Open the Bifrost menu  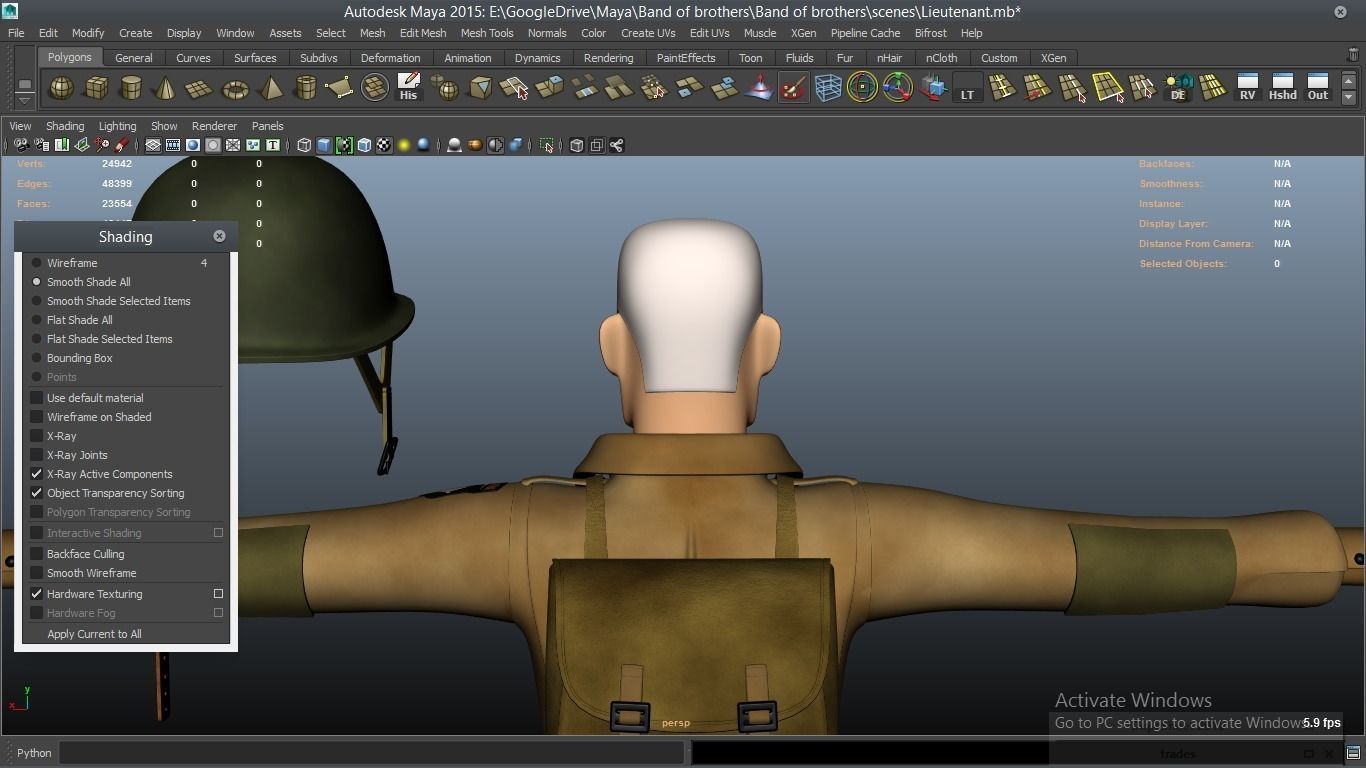pyautogui.click(x=930, y=33)
